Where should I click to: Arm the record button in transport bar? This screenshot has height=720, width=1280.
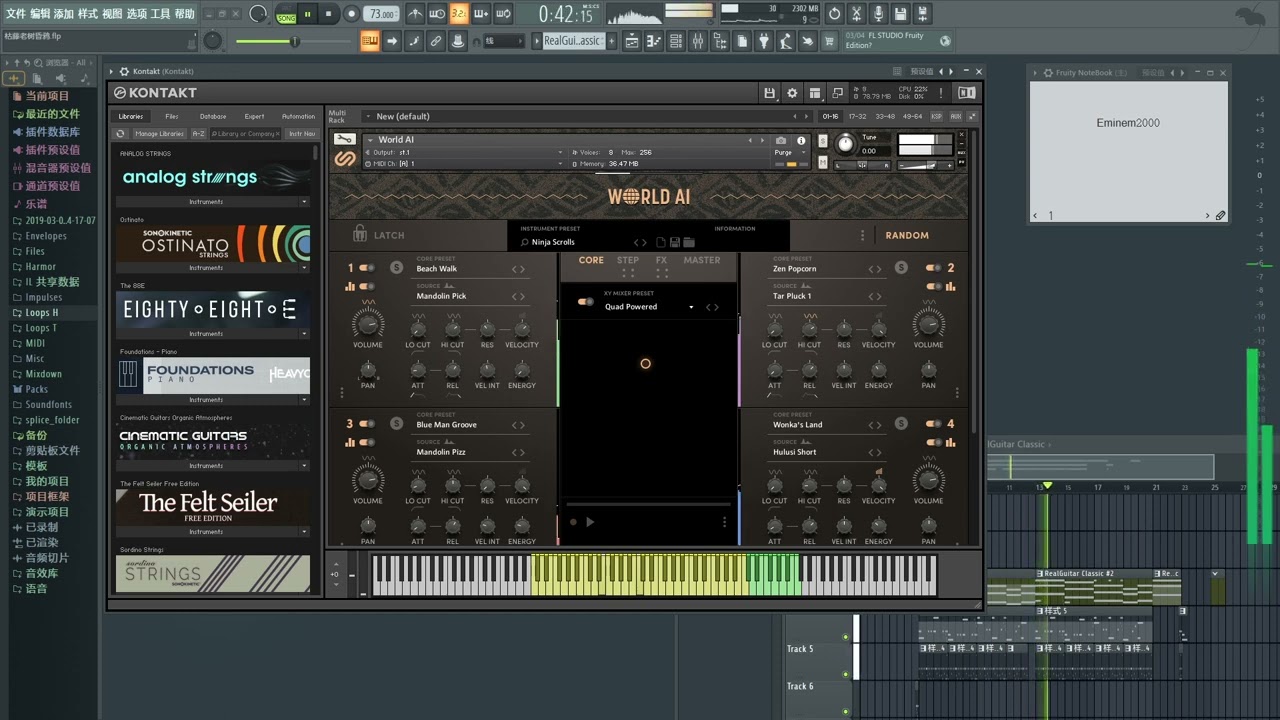(351, 14)
